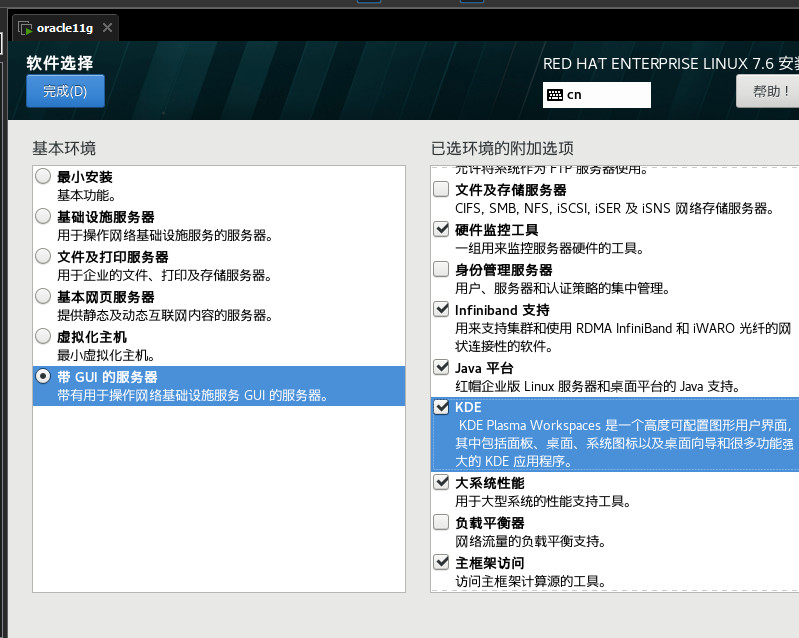This screenshot has width=799, height=638.
Task: Uncheck 硬件监控工具 add-on
Action: (441, 229)
